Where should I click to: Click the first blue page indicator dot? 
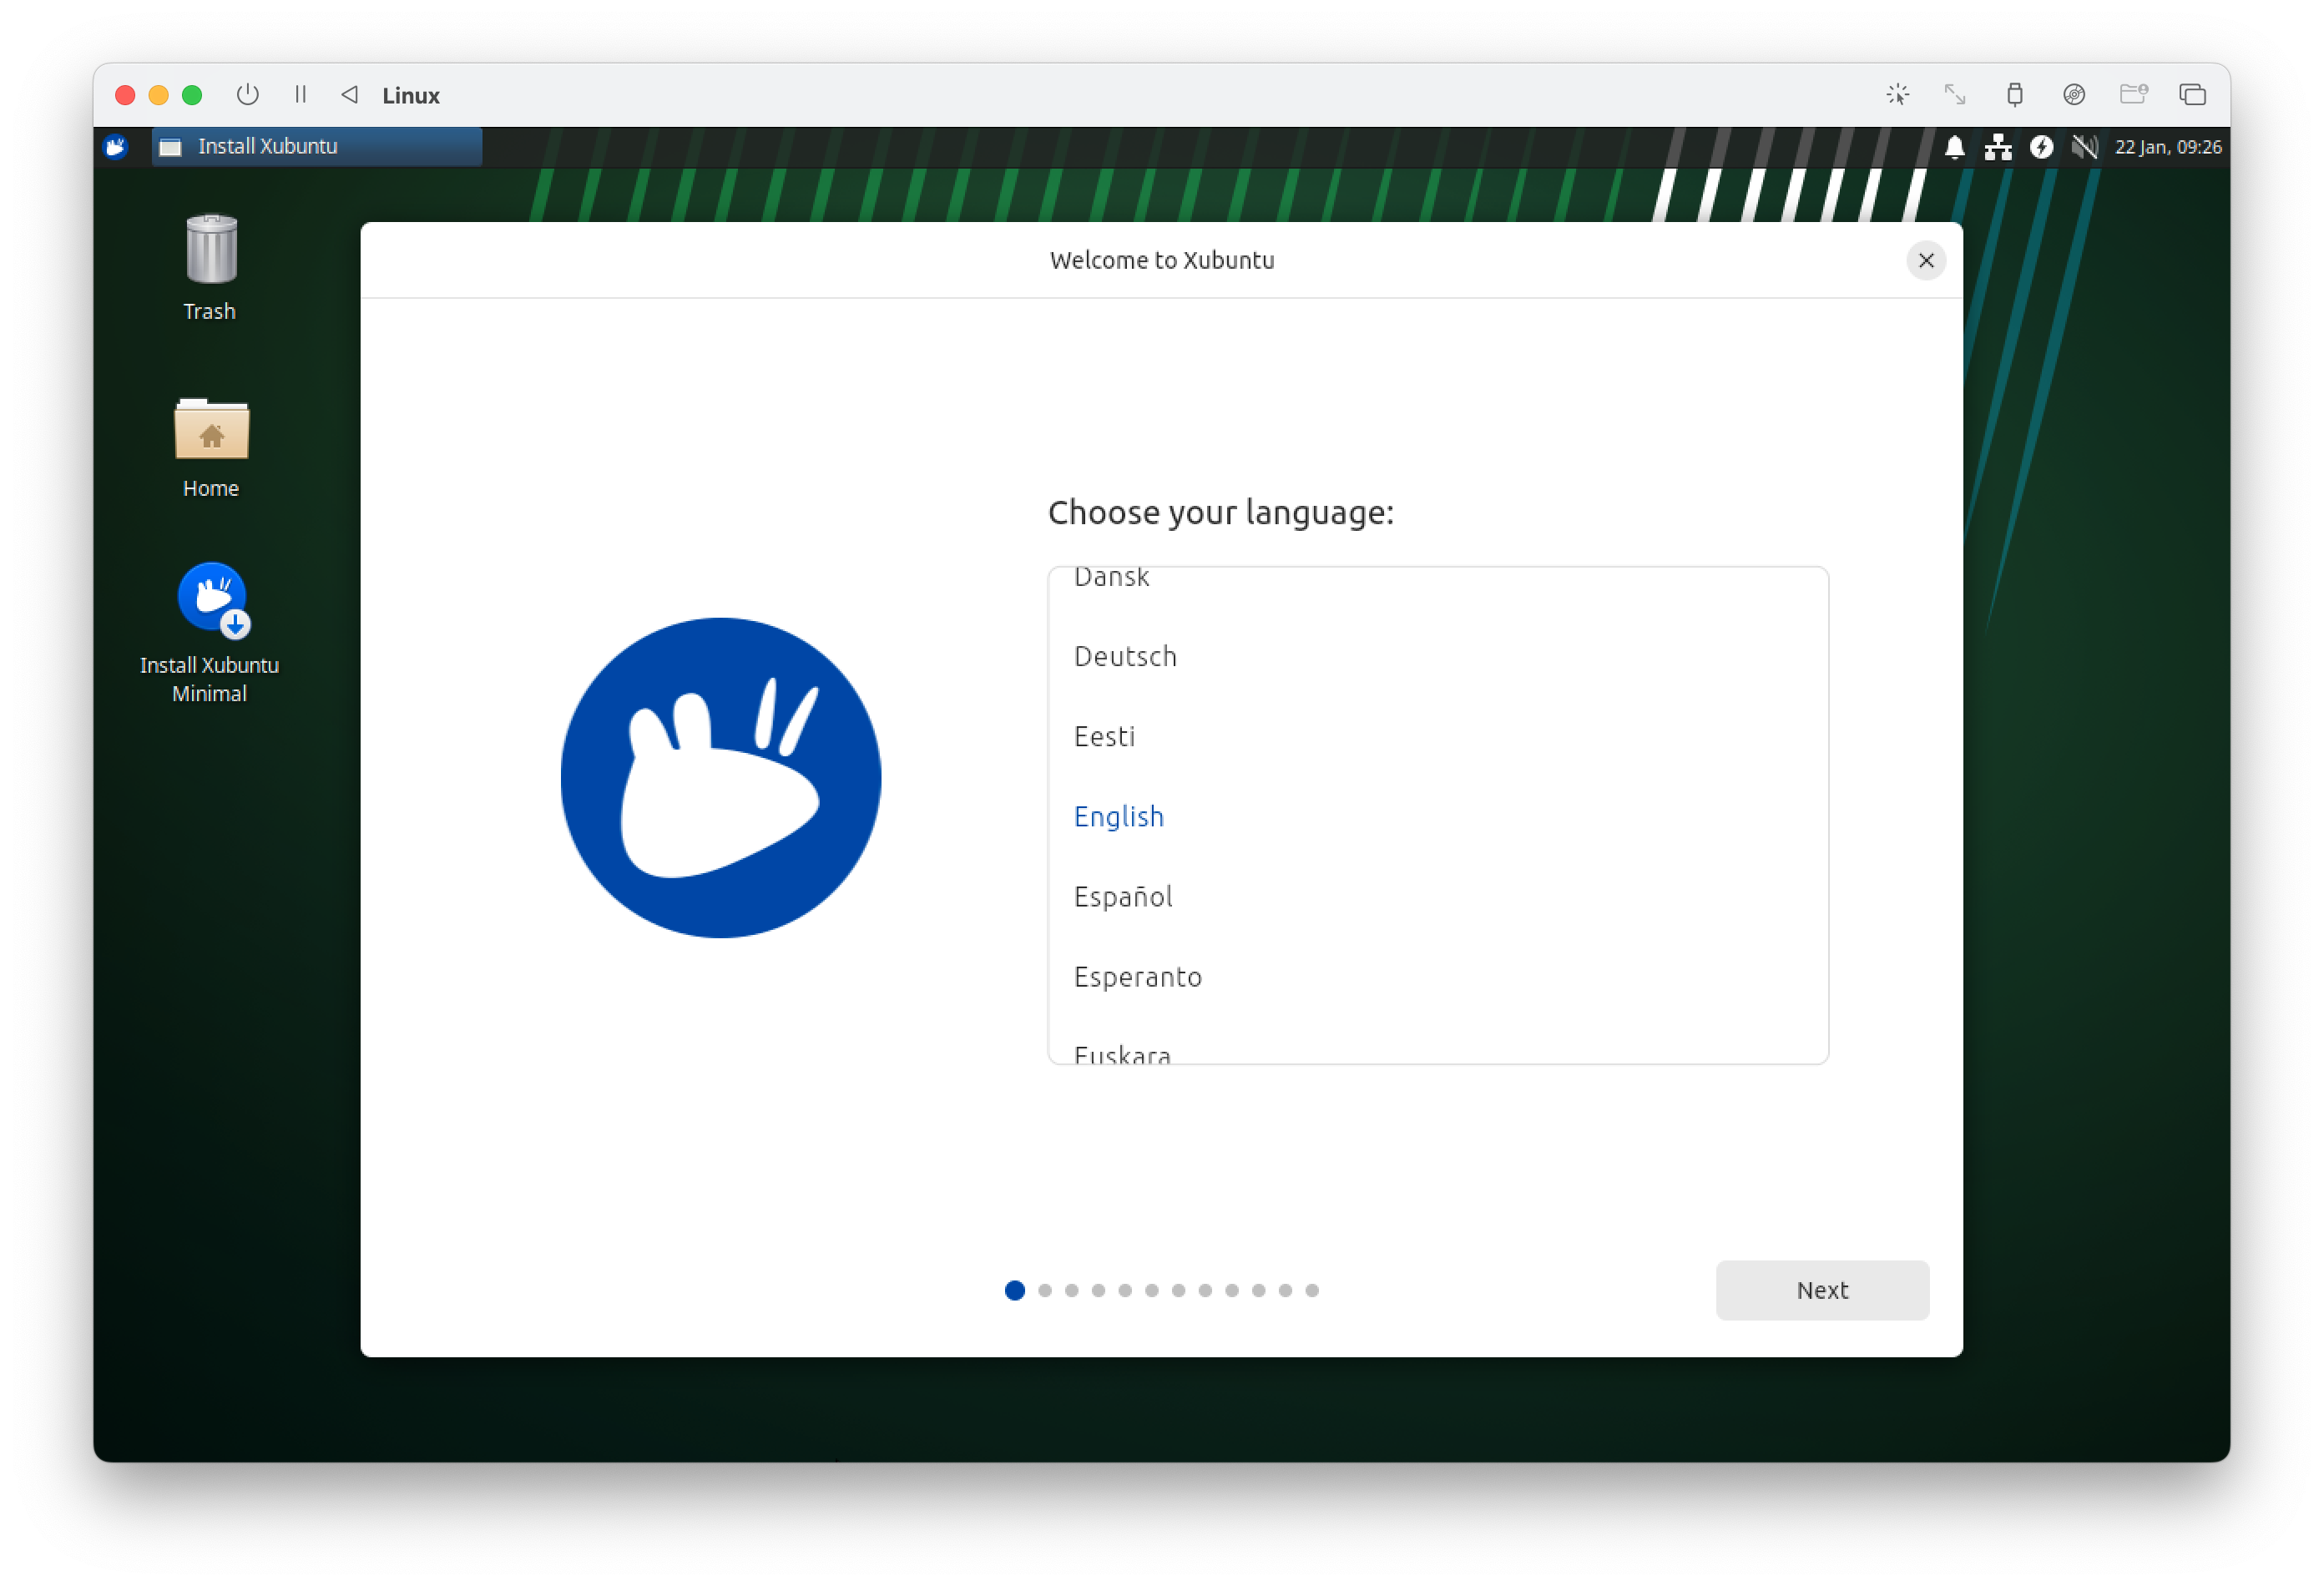(x=1014, y=1290)
